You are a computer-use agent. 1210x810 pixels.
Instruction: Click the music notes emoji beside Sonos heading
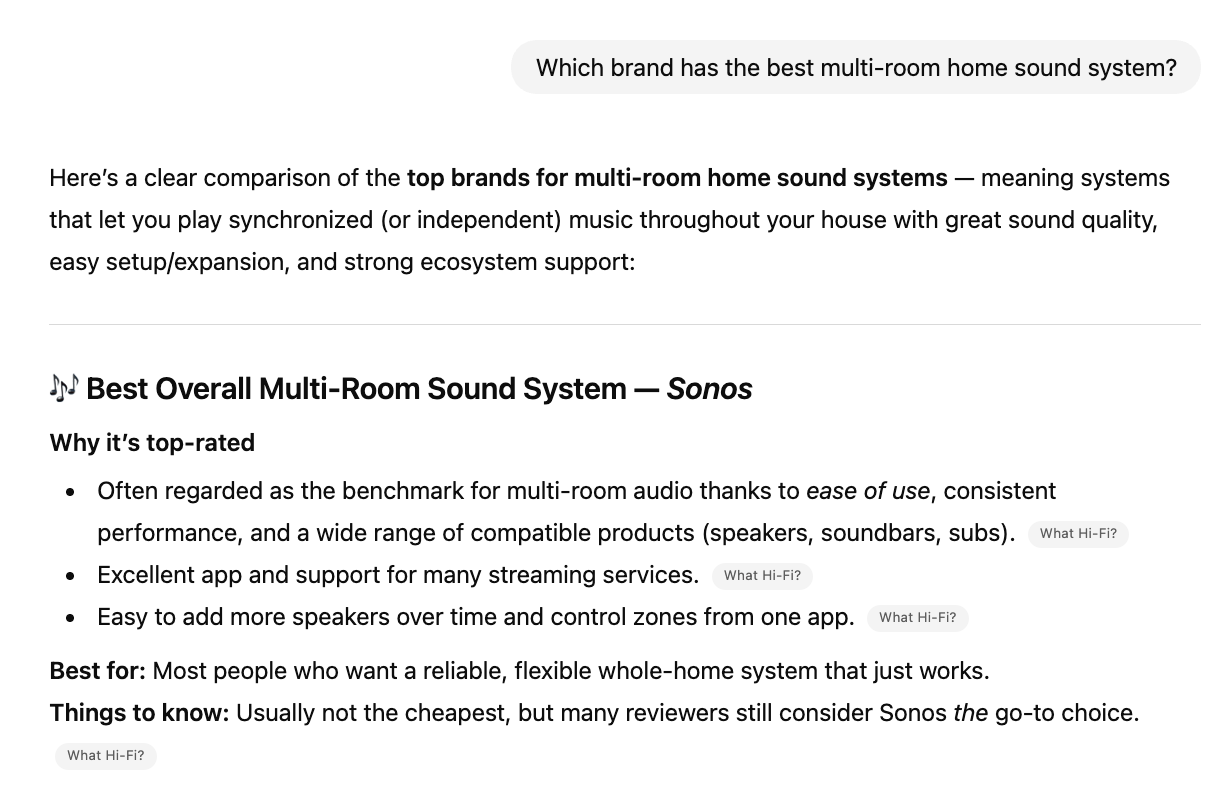(63, 388)
